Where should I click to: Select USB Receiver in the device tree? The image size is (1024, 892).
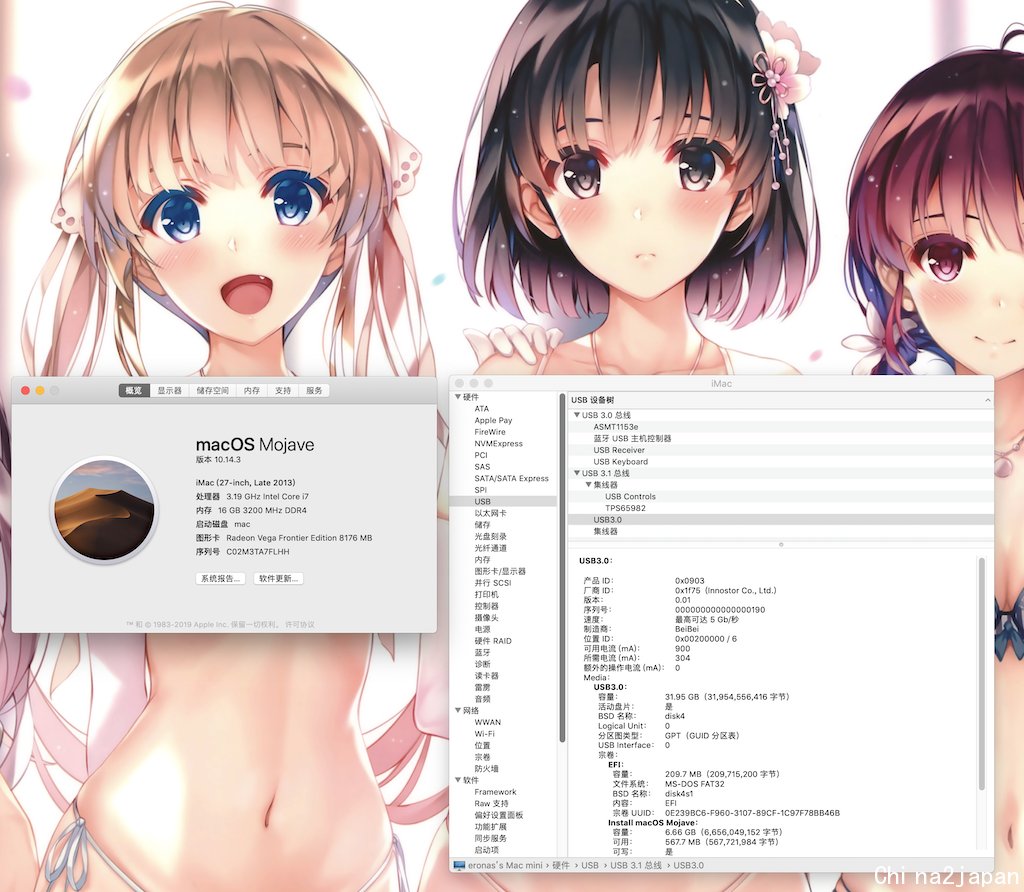click(x=781, y=450)
